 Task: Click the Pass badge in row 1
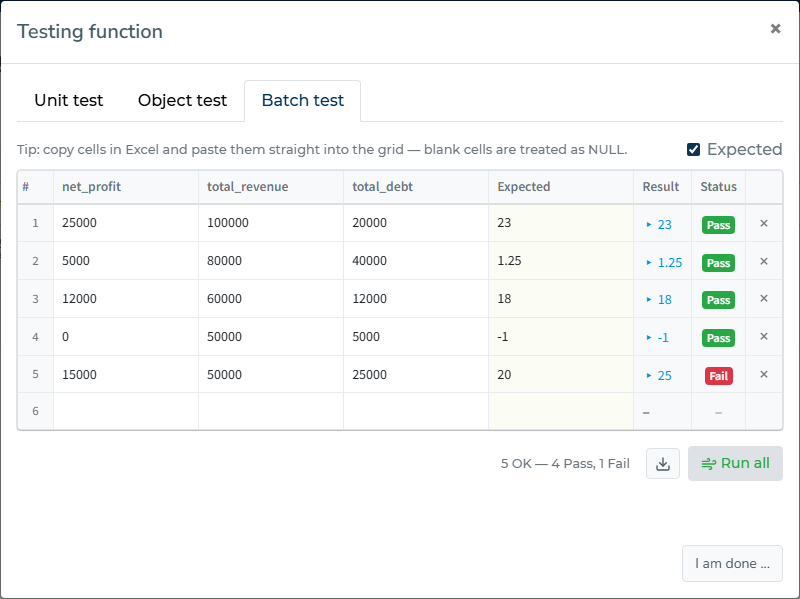(x=718, y=225)
